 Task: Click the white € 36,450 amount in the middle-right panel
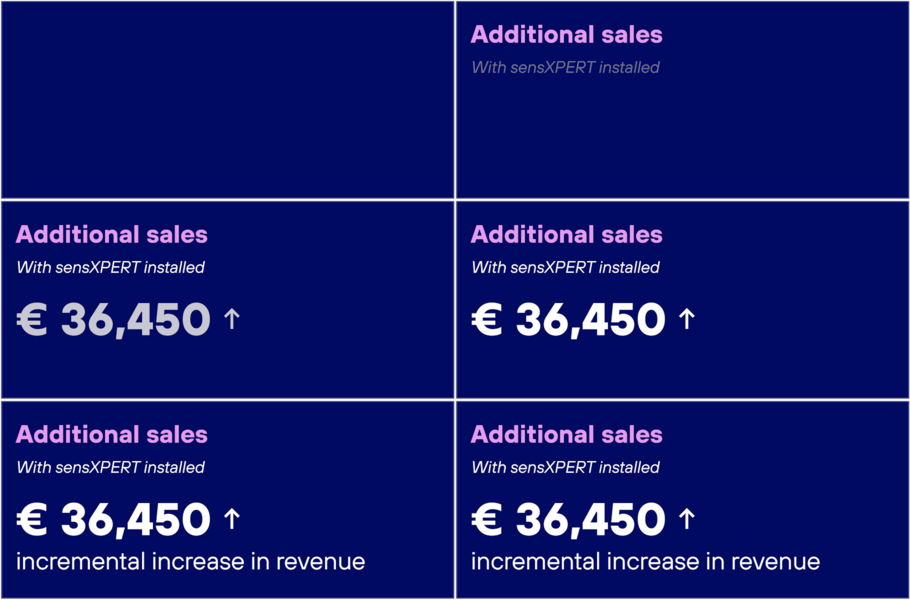tap(568, 320)
